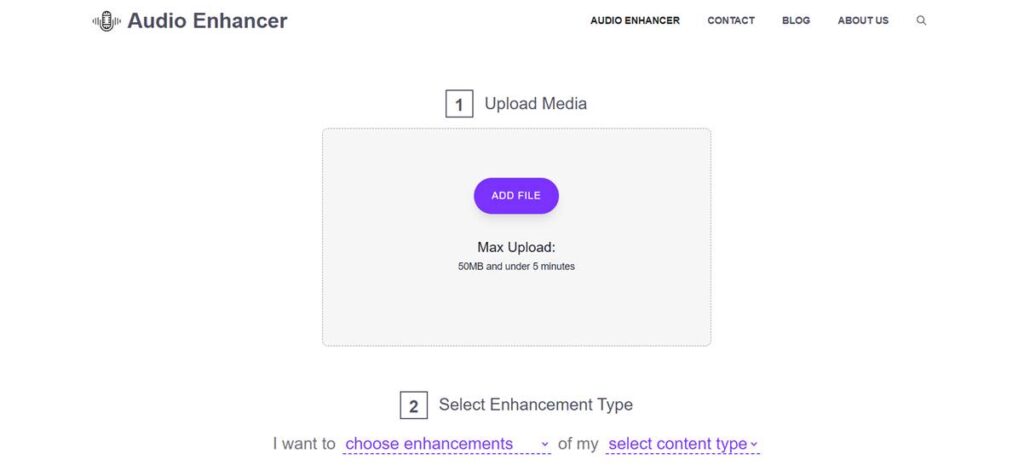Image resolution: width=1024 pixels, height=471 pixels.
Task: Click the Upload Media heading
Action: [x=536, y=104]
